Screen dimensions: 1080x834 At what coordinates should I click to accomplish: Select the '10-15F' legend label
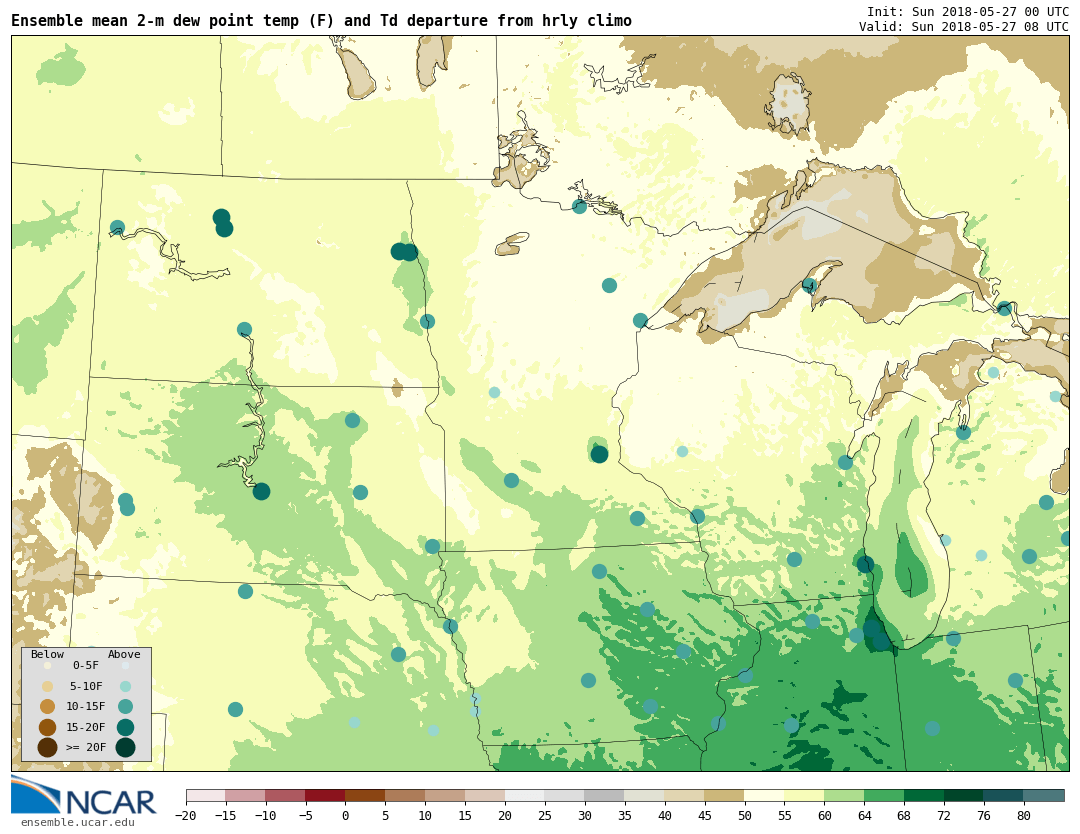pyautogui.click(x=86, y=707)
